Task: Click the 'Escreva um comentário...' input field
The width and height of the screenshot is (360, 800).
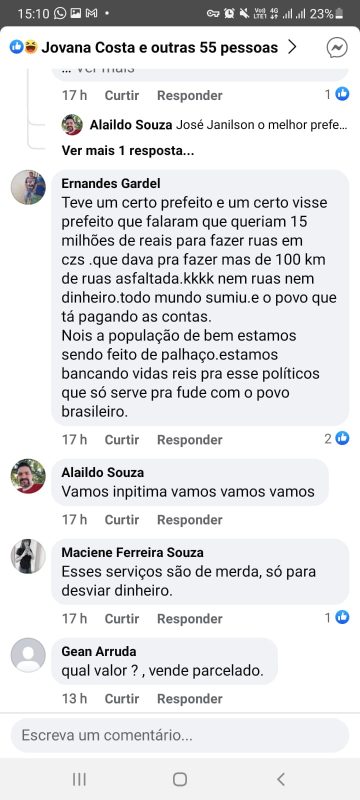Action: (x=180, y=735)
